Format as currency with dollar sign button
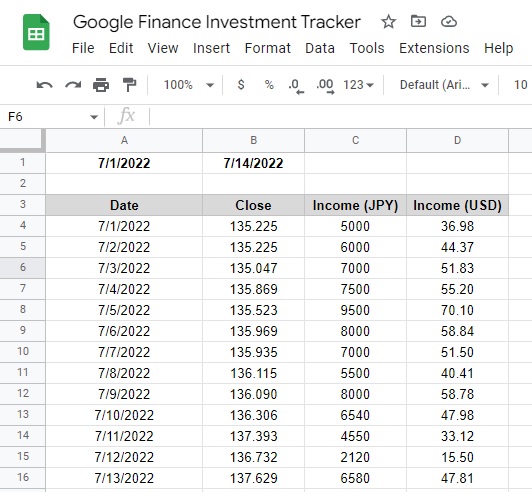Screen dimensions: 532x492 (241, 85)
